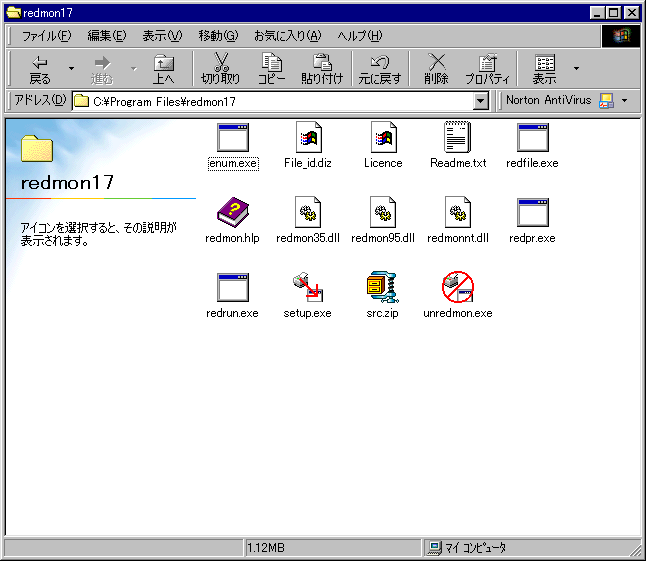Image resolution: width=646 pixels, height=561 pixels.
Task: Select the unredmon.exe uninstaller icon
Action: [x=458, y=287]
